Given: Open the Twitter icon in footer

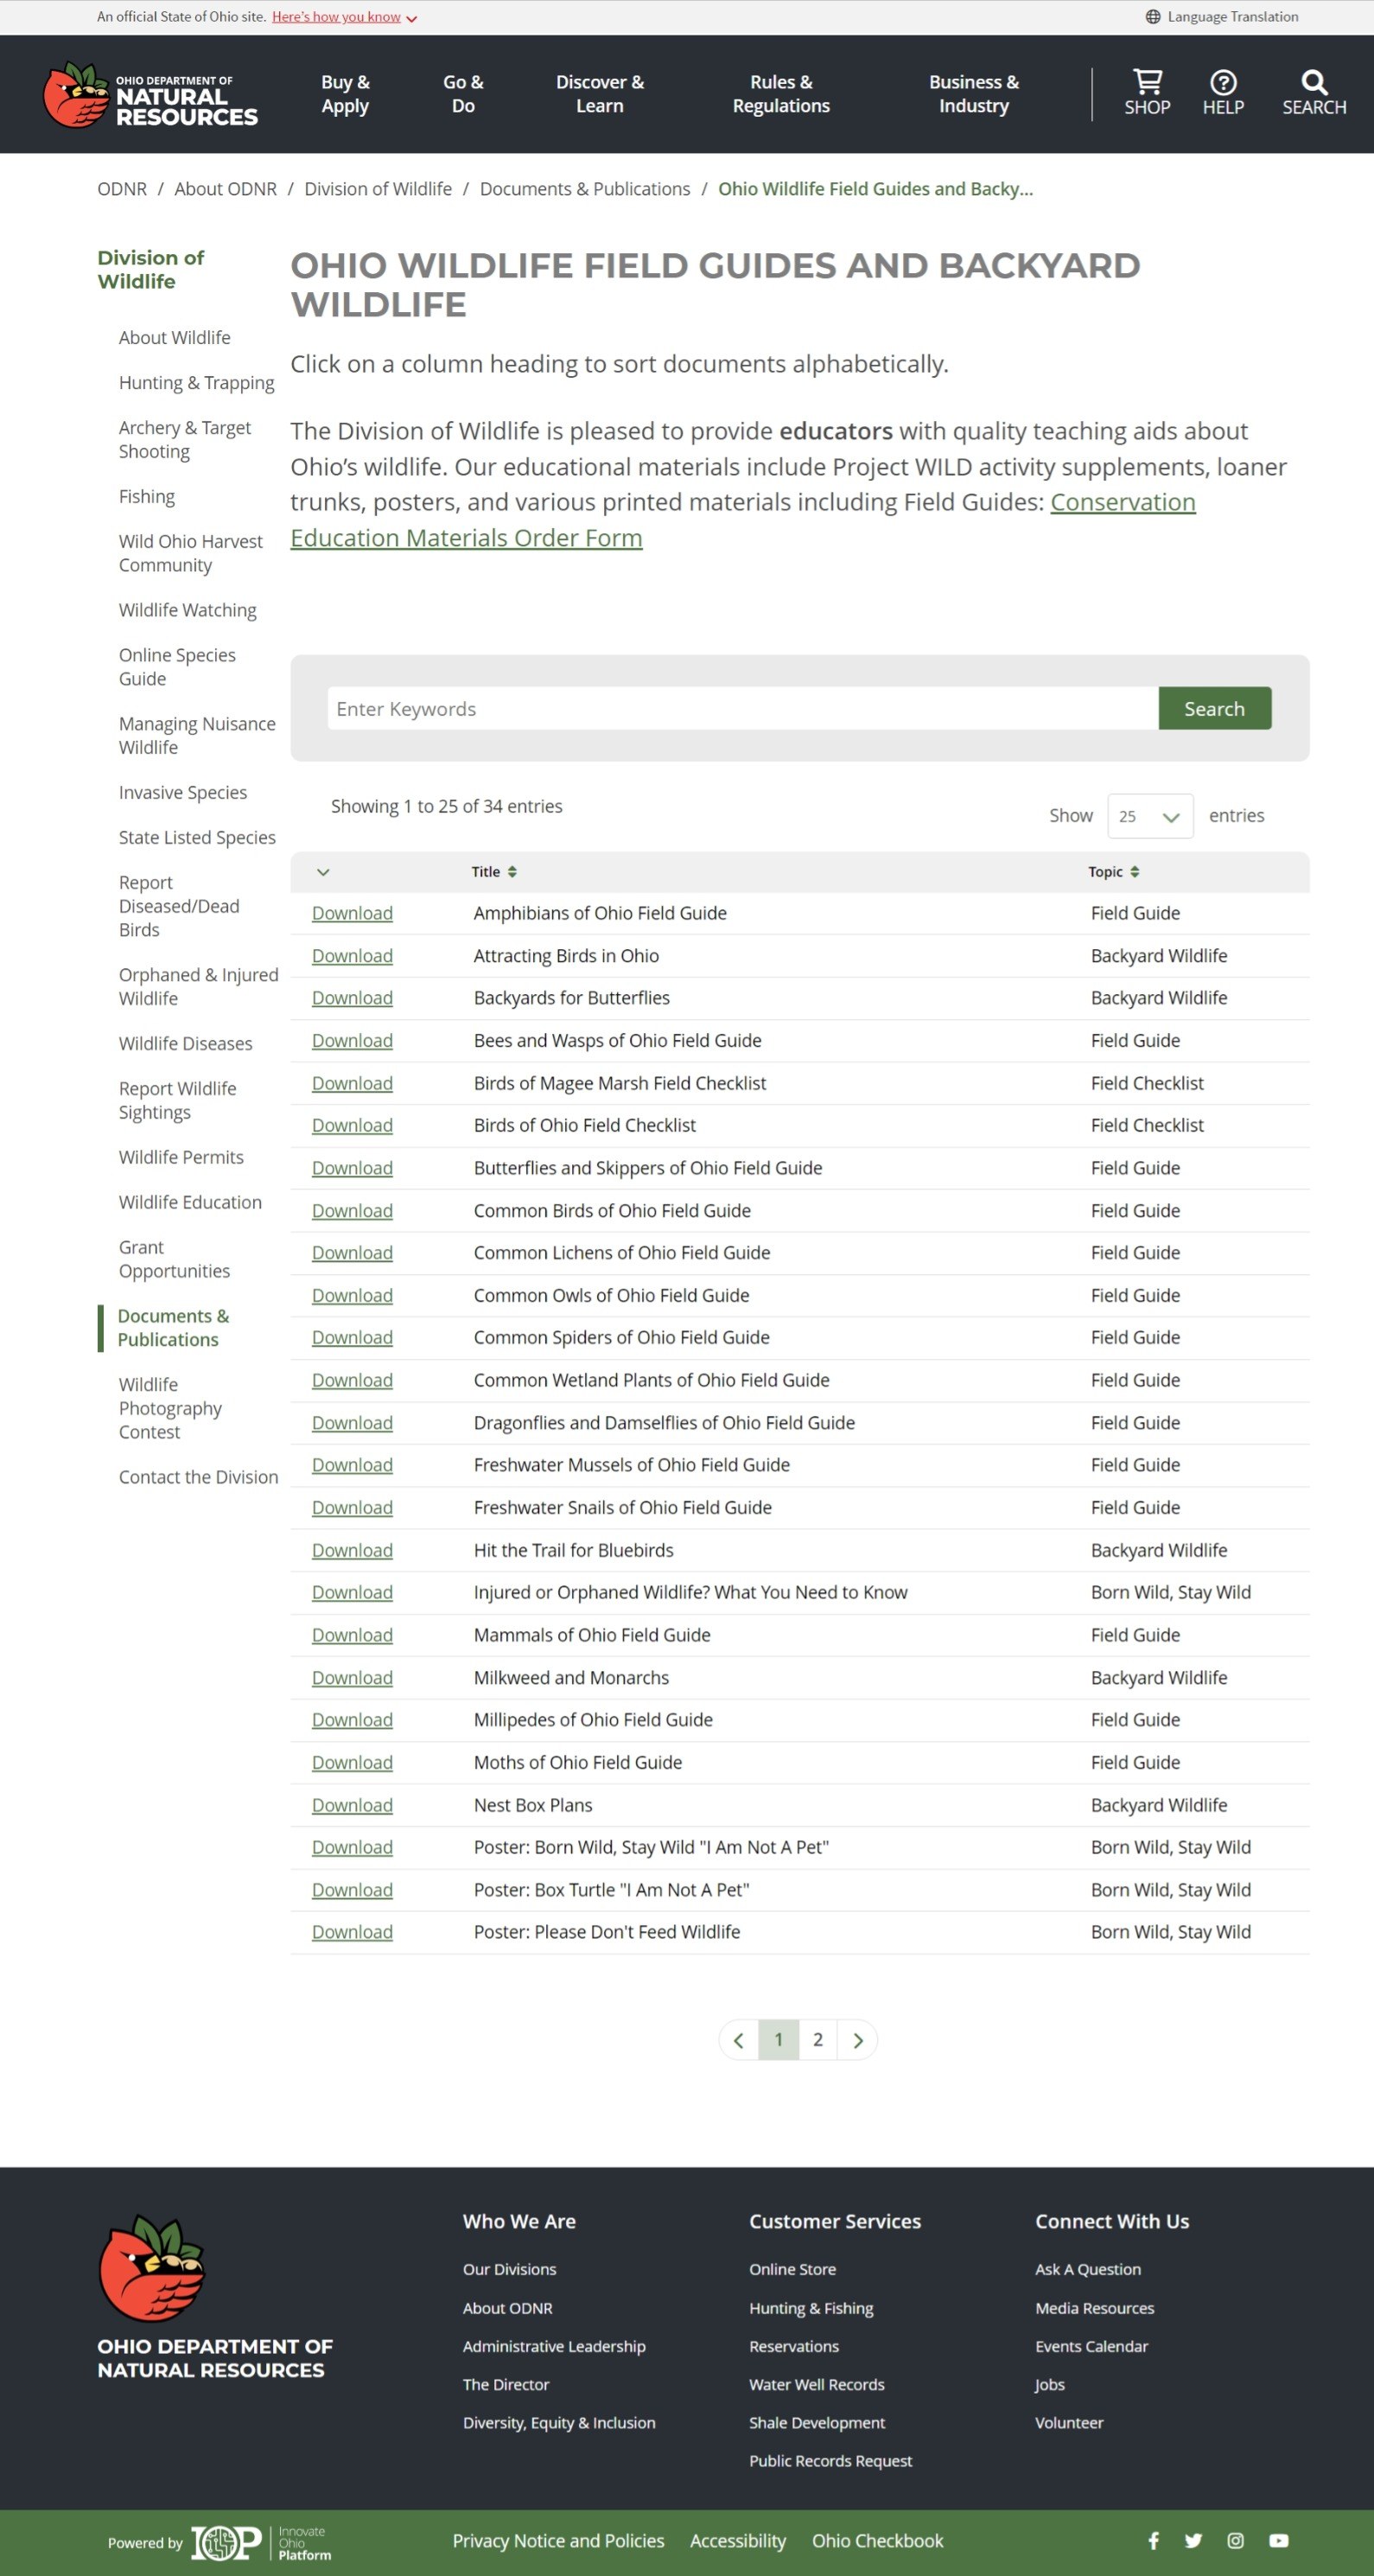Looking at the screenshot, I should coord(1193,2540).
